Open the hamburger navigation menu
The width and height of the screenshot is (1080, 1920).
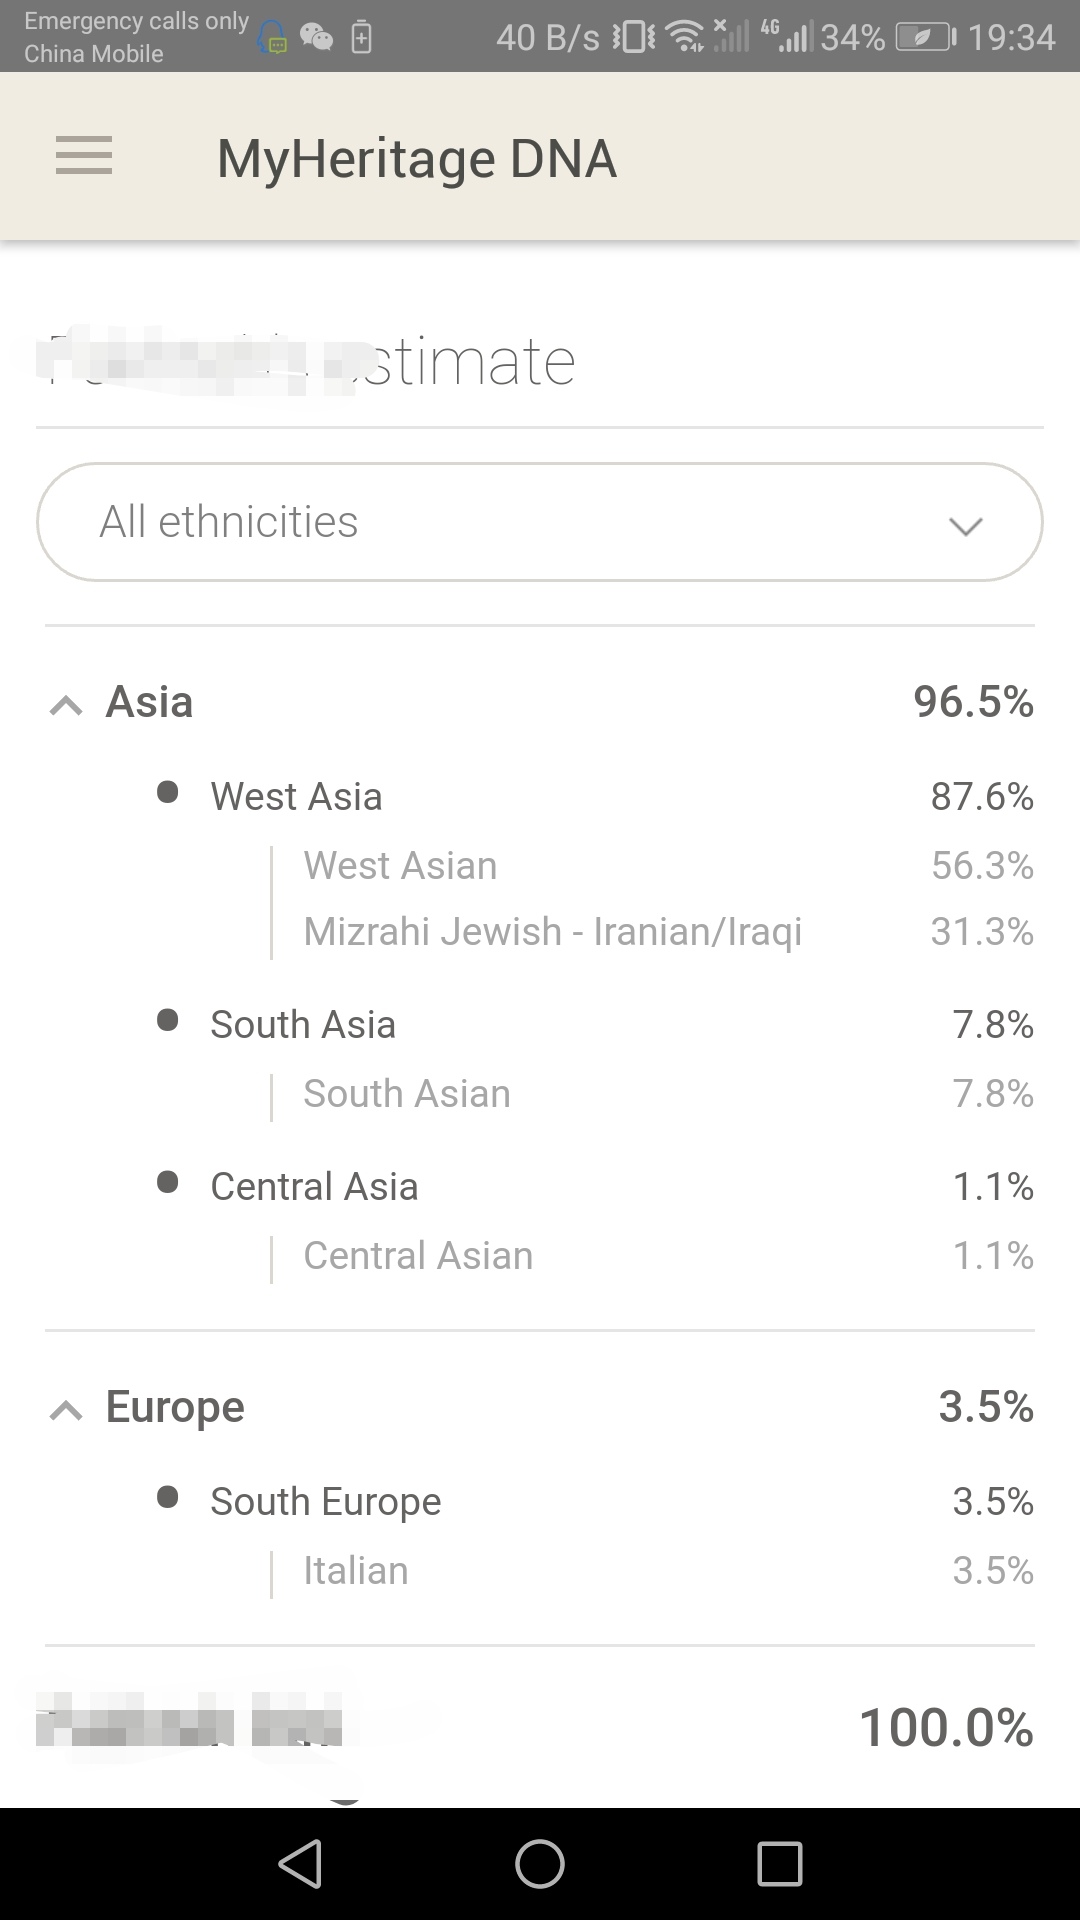click(x=84, y=156)
